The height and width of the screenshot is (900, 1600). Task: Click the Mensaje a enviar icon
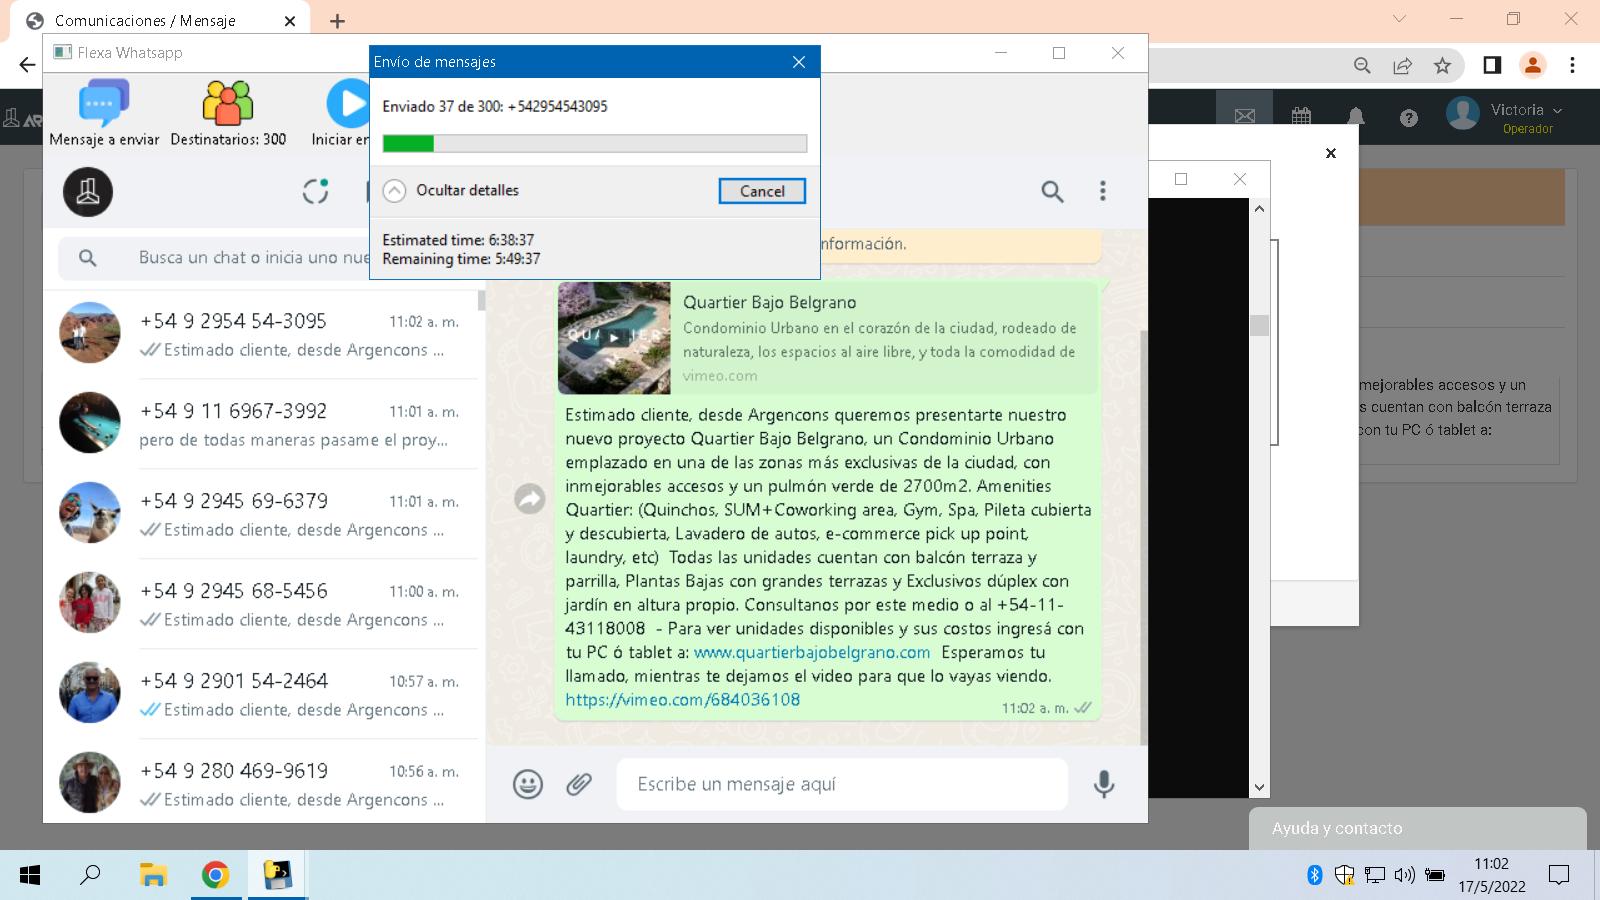click(104, 103)
